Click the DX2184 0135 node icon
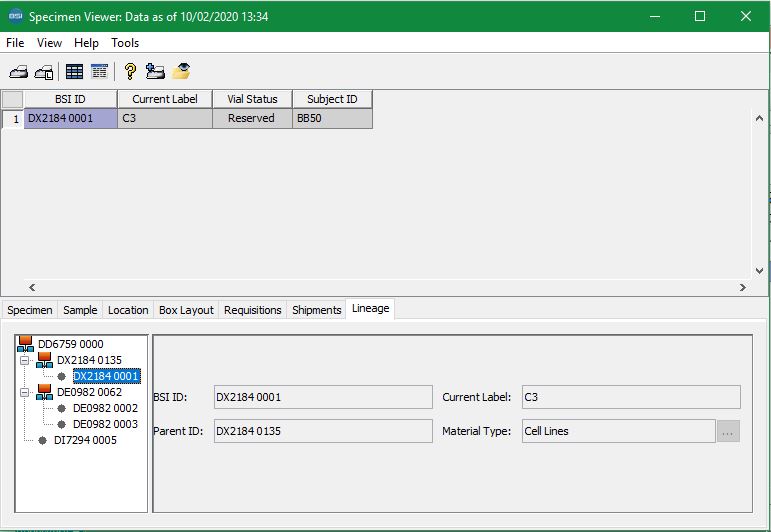 [x=44, y=360]
